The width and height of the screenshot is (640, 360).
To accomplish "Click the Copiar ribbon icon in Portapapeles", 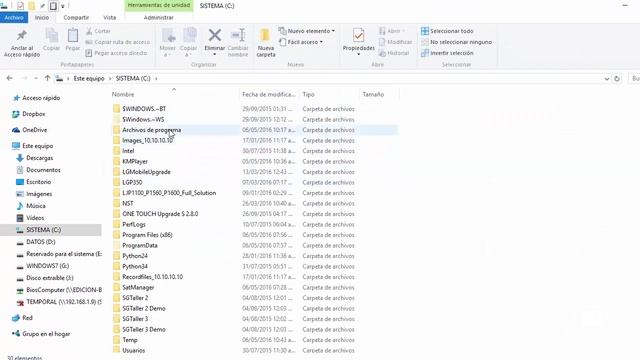I will [51, 36].
